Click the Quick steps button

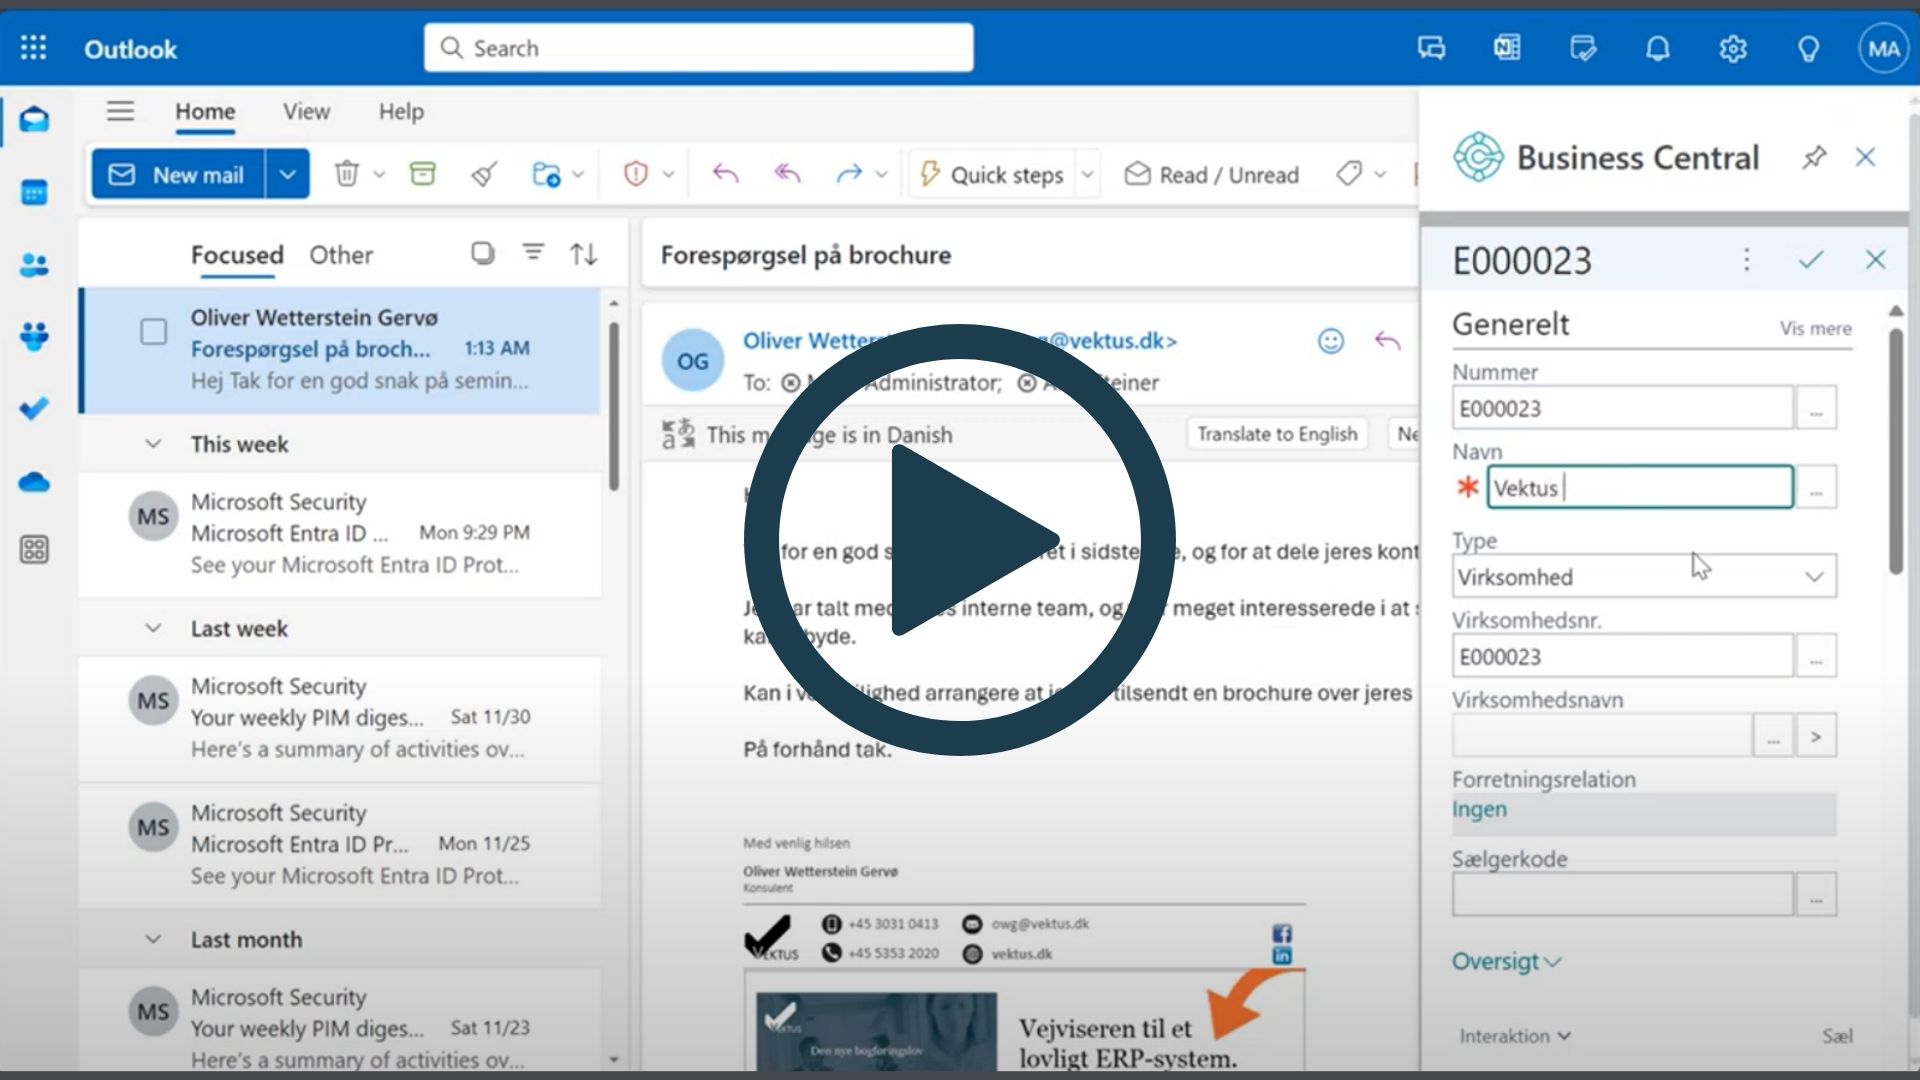click(992, 174)
